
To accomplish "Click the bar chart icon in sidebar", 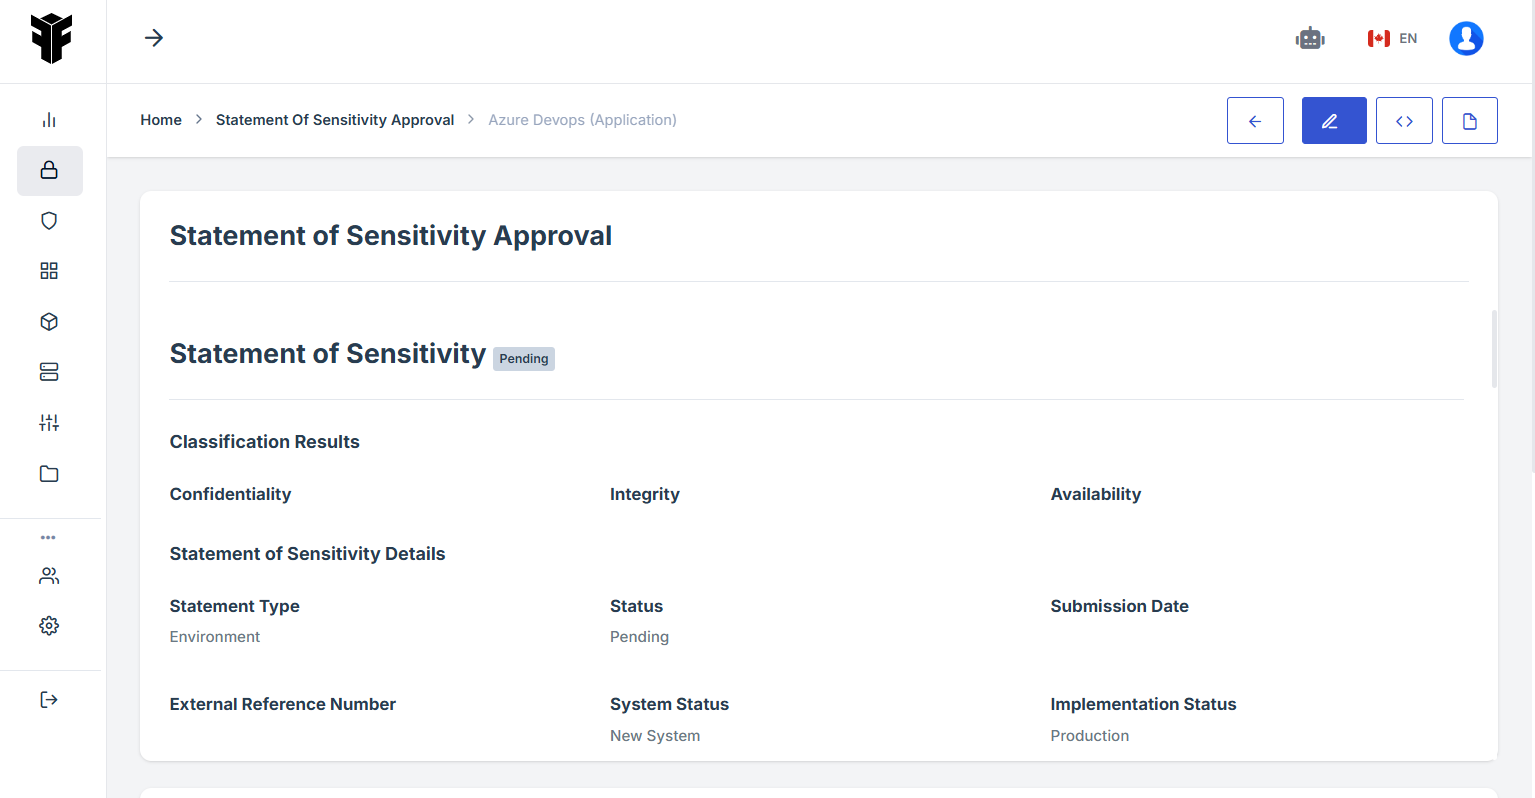I will coord(49,120).
